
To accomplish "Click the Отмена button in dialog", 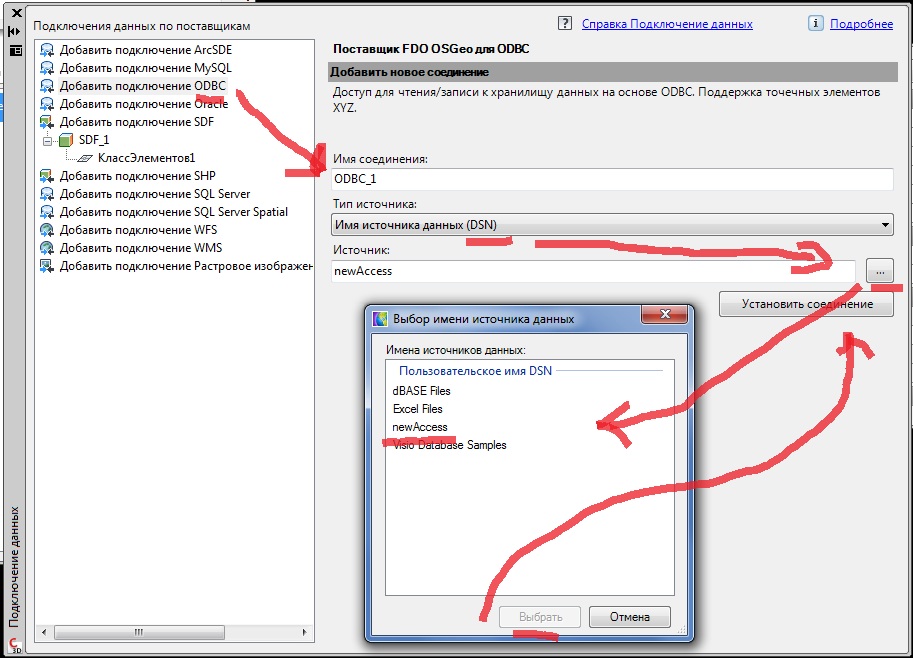I will (629, 617).
